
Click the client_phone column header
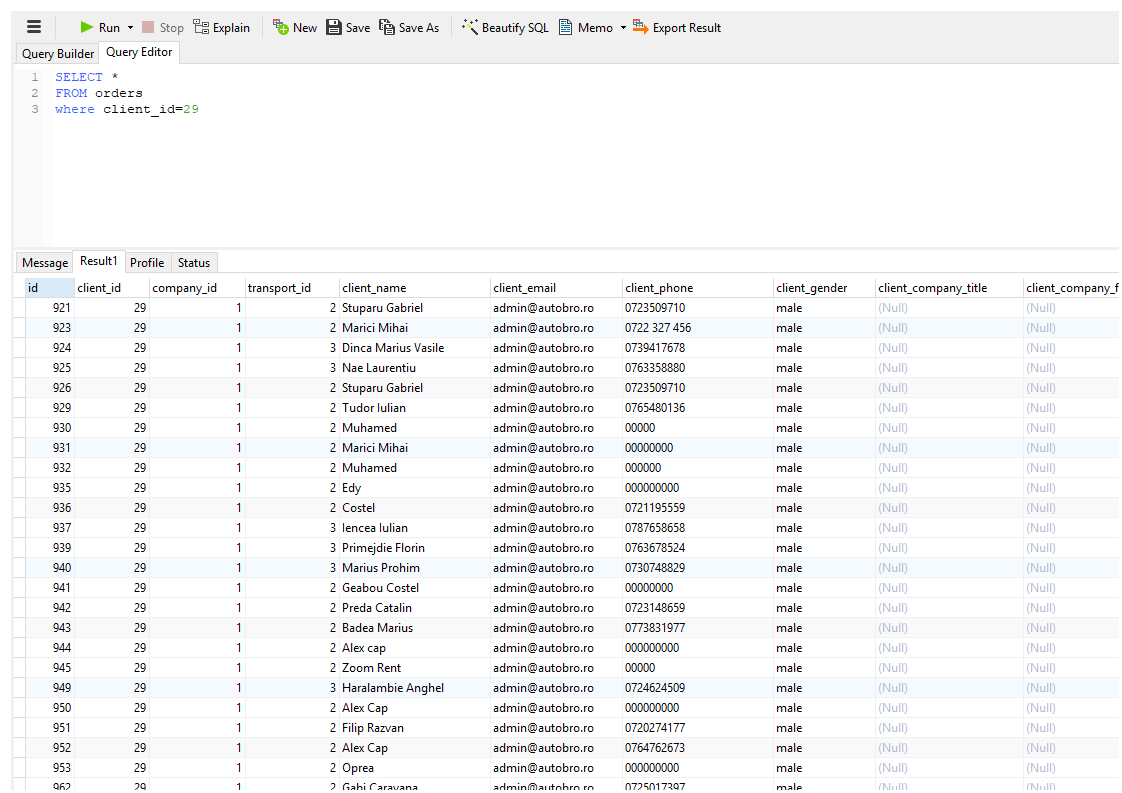click(698, 288)
